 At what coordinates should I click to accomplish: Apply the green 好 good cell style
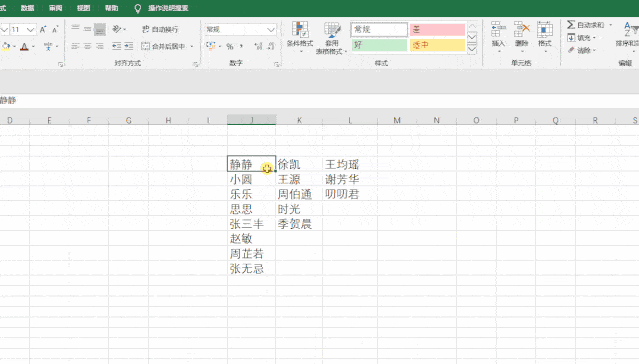click(x=379, y=45)
